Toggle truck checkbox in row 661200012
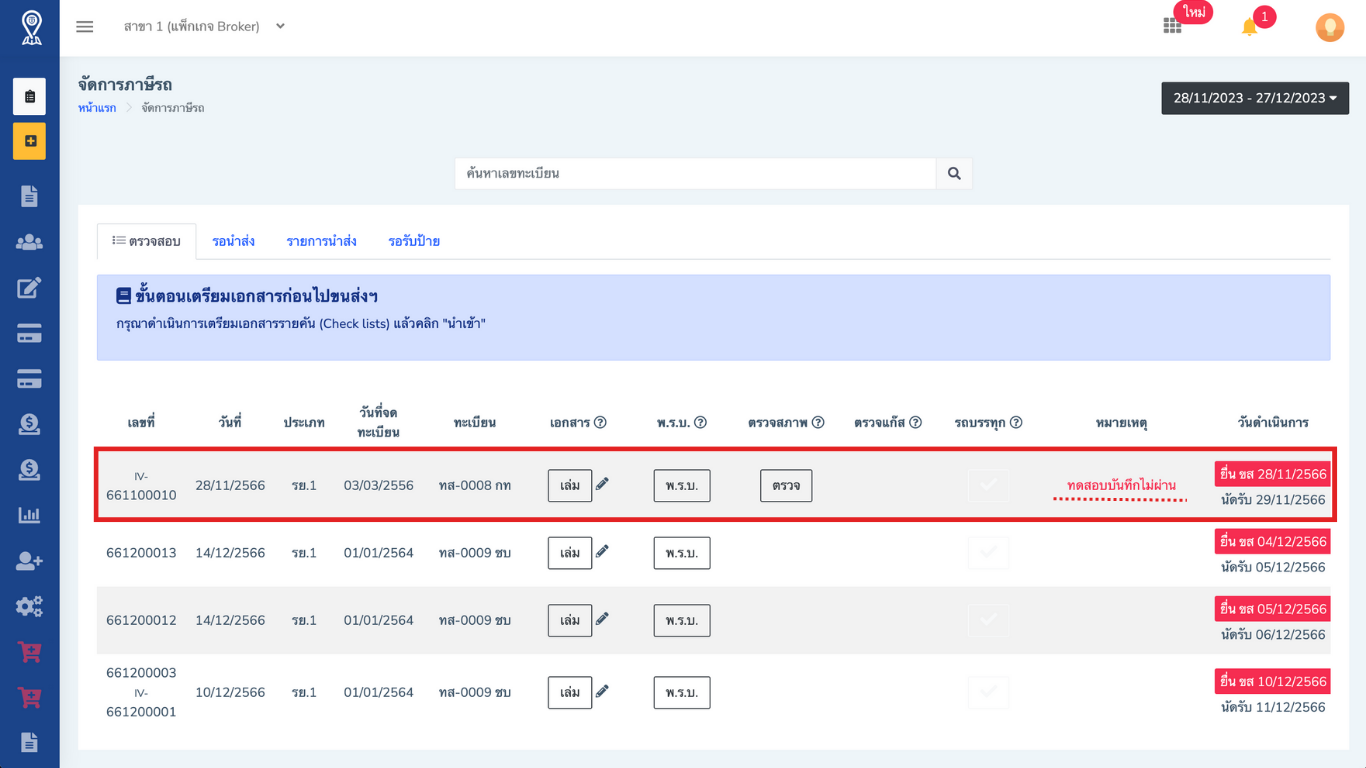1366x768 pixels. 989,620
